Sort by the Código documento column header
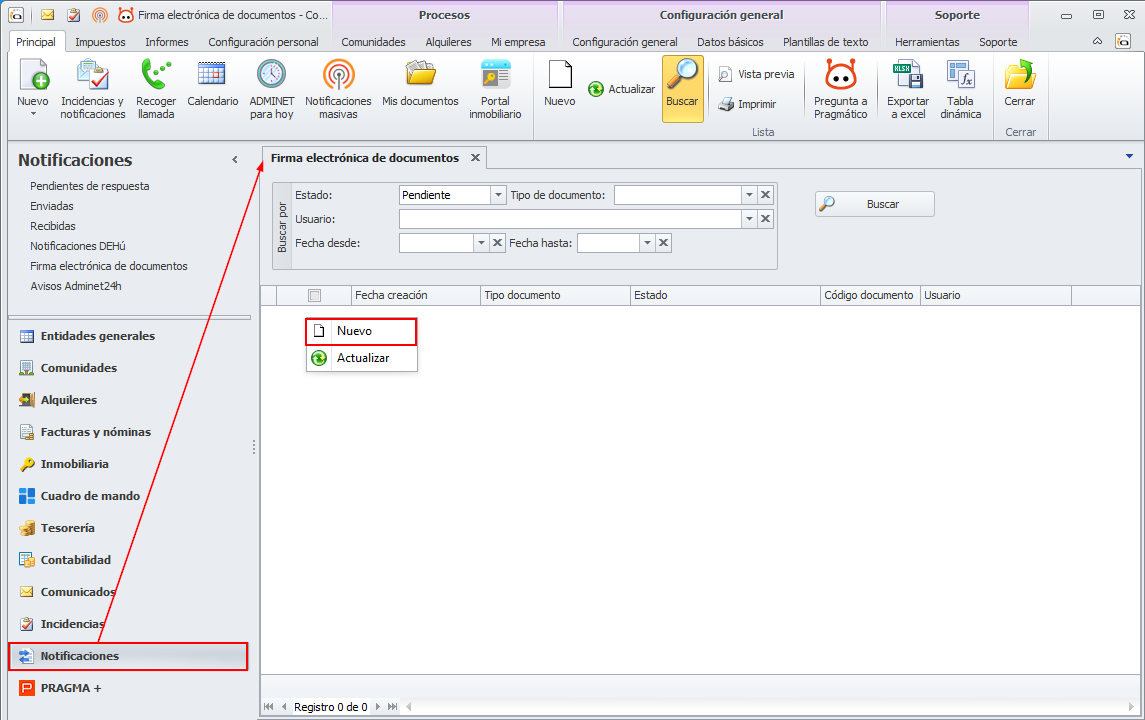Screen dimensions: 1145x720 point(870,295)
